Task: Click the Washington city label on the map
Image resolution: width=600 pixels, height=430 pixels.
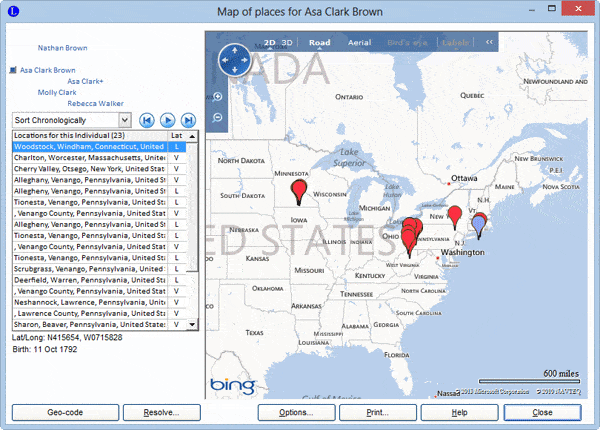Action: tap(462, 252)
